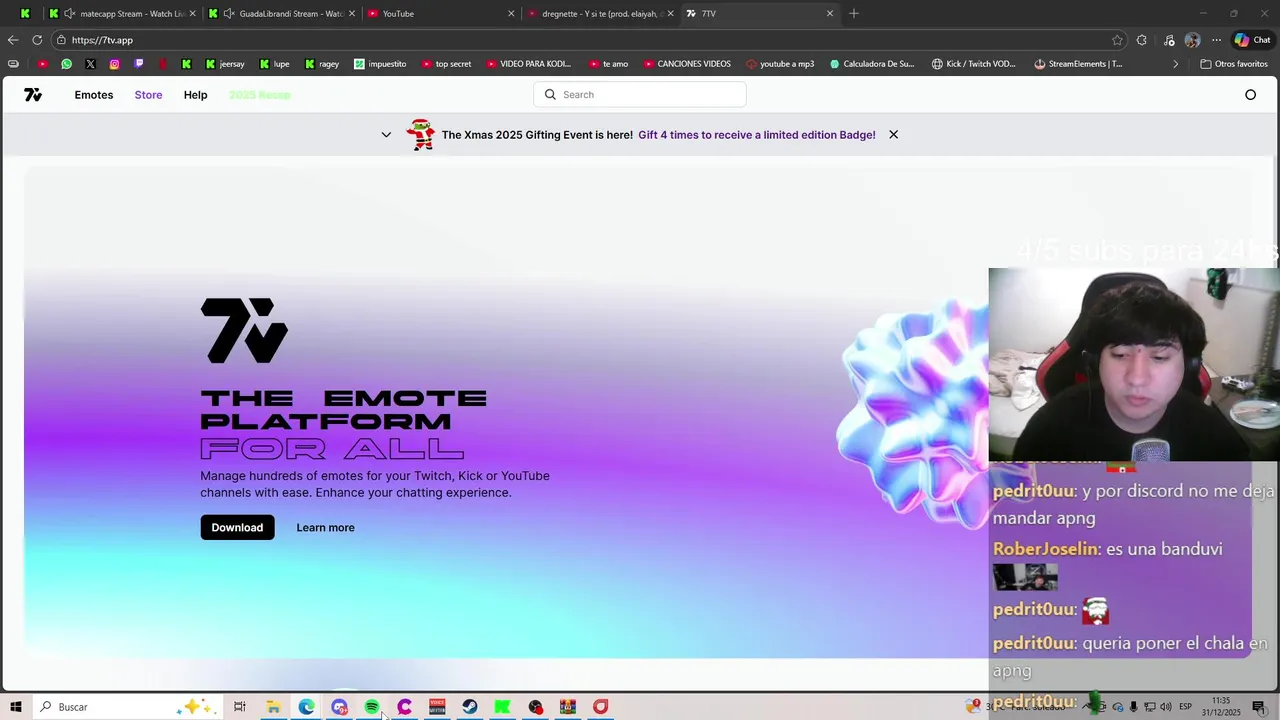Mute the matecapp Stream tab audio

[69, 14]
